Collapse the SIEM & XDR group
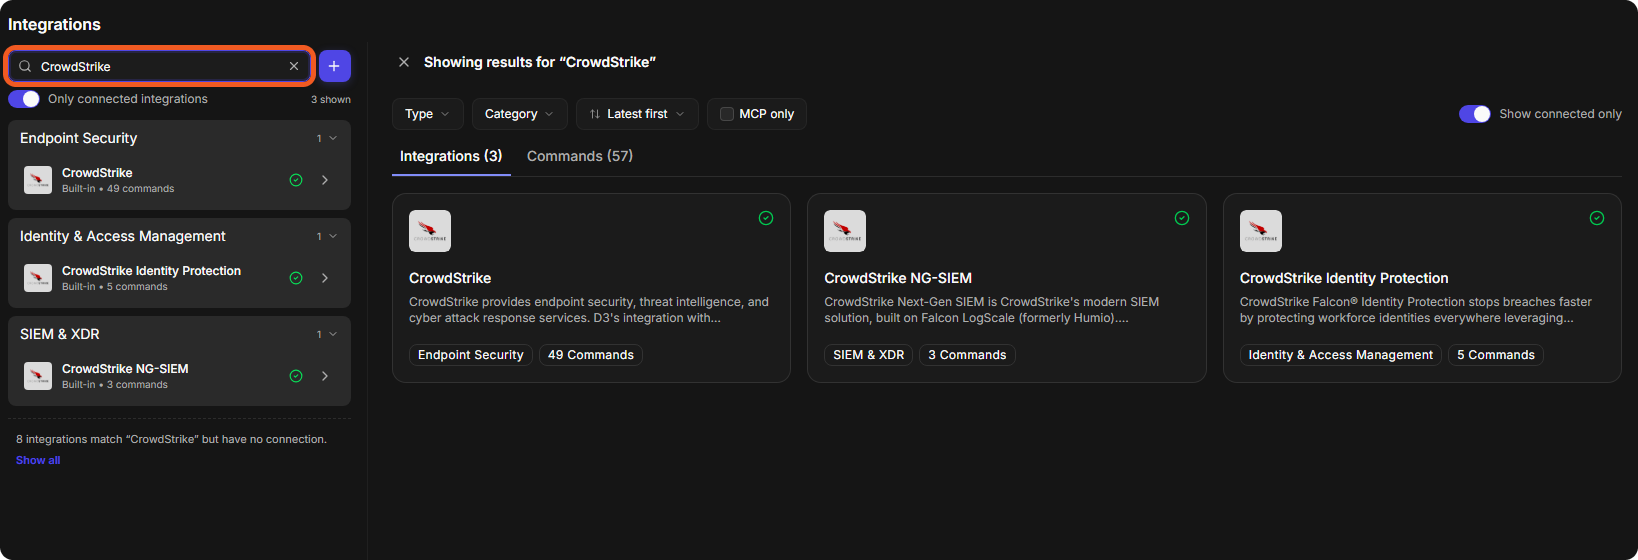The height and width of the screenshot is (560, 1638). click(333, 334)
